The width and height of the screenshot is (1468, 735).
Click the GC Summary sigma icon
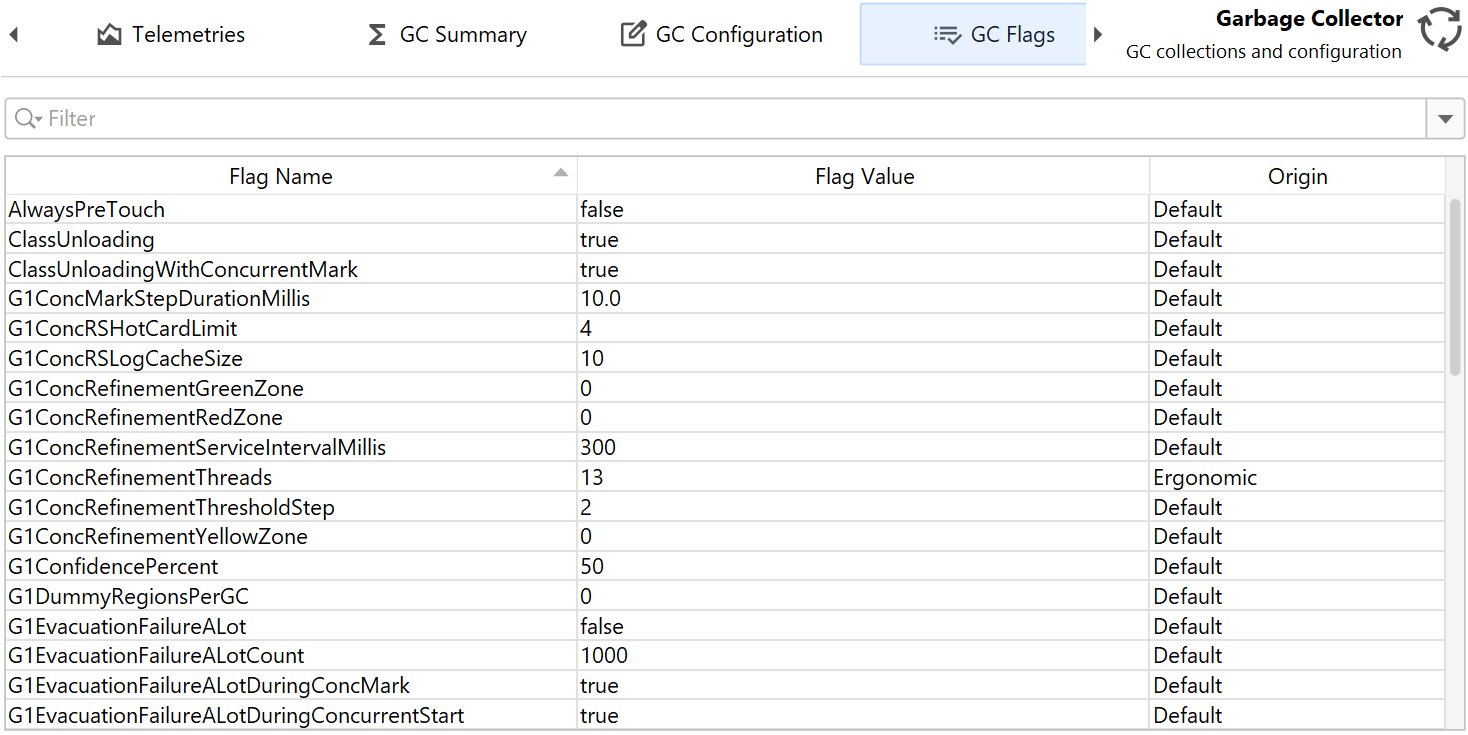377,35
